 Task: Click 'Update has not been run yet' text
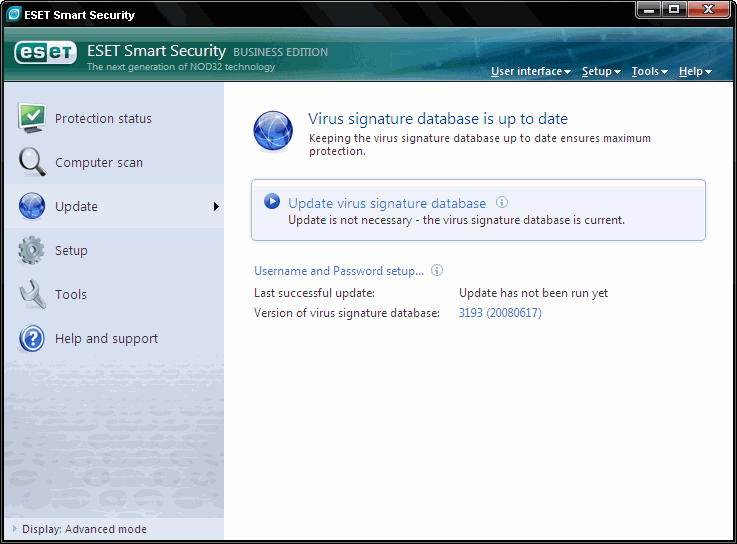coord(533,293)
